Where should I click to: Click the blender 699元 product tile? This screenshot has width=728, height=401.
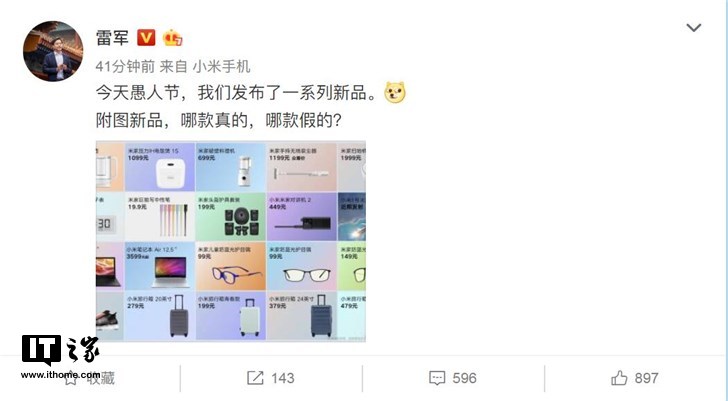click(231, 167)
